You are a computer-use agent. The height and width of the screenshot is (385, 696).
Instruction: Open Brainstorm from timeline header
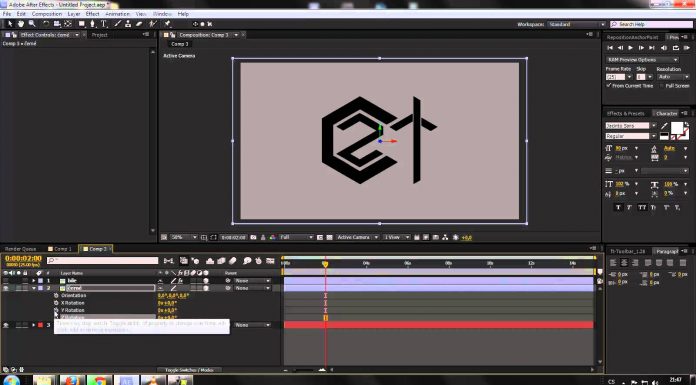coord(247,261)
